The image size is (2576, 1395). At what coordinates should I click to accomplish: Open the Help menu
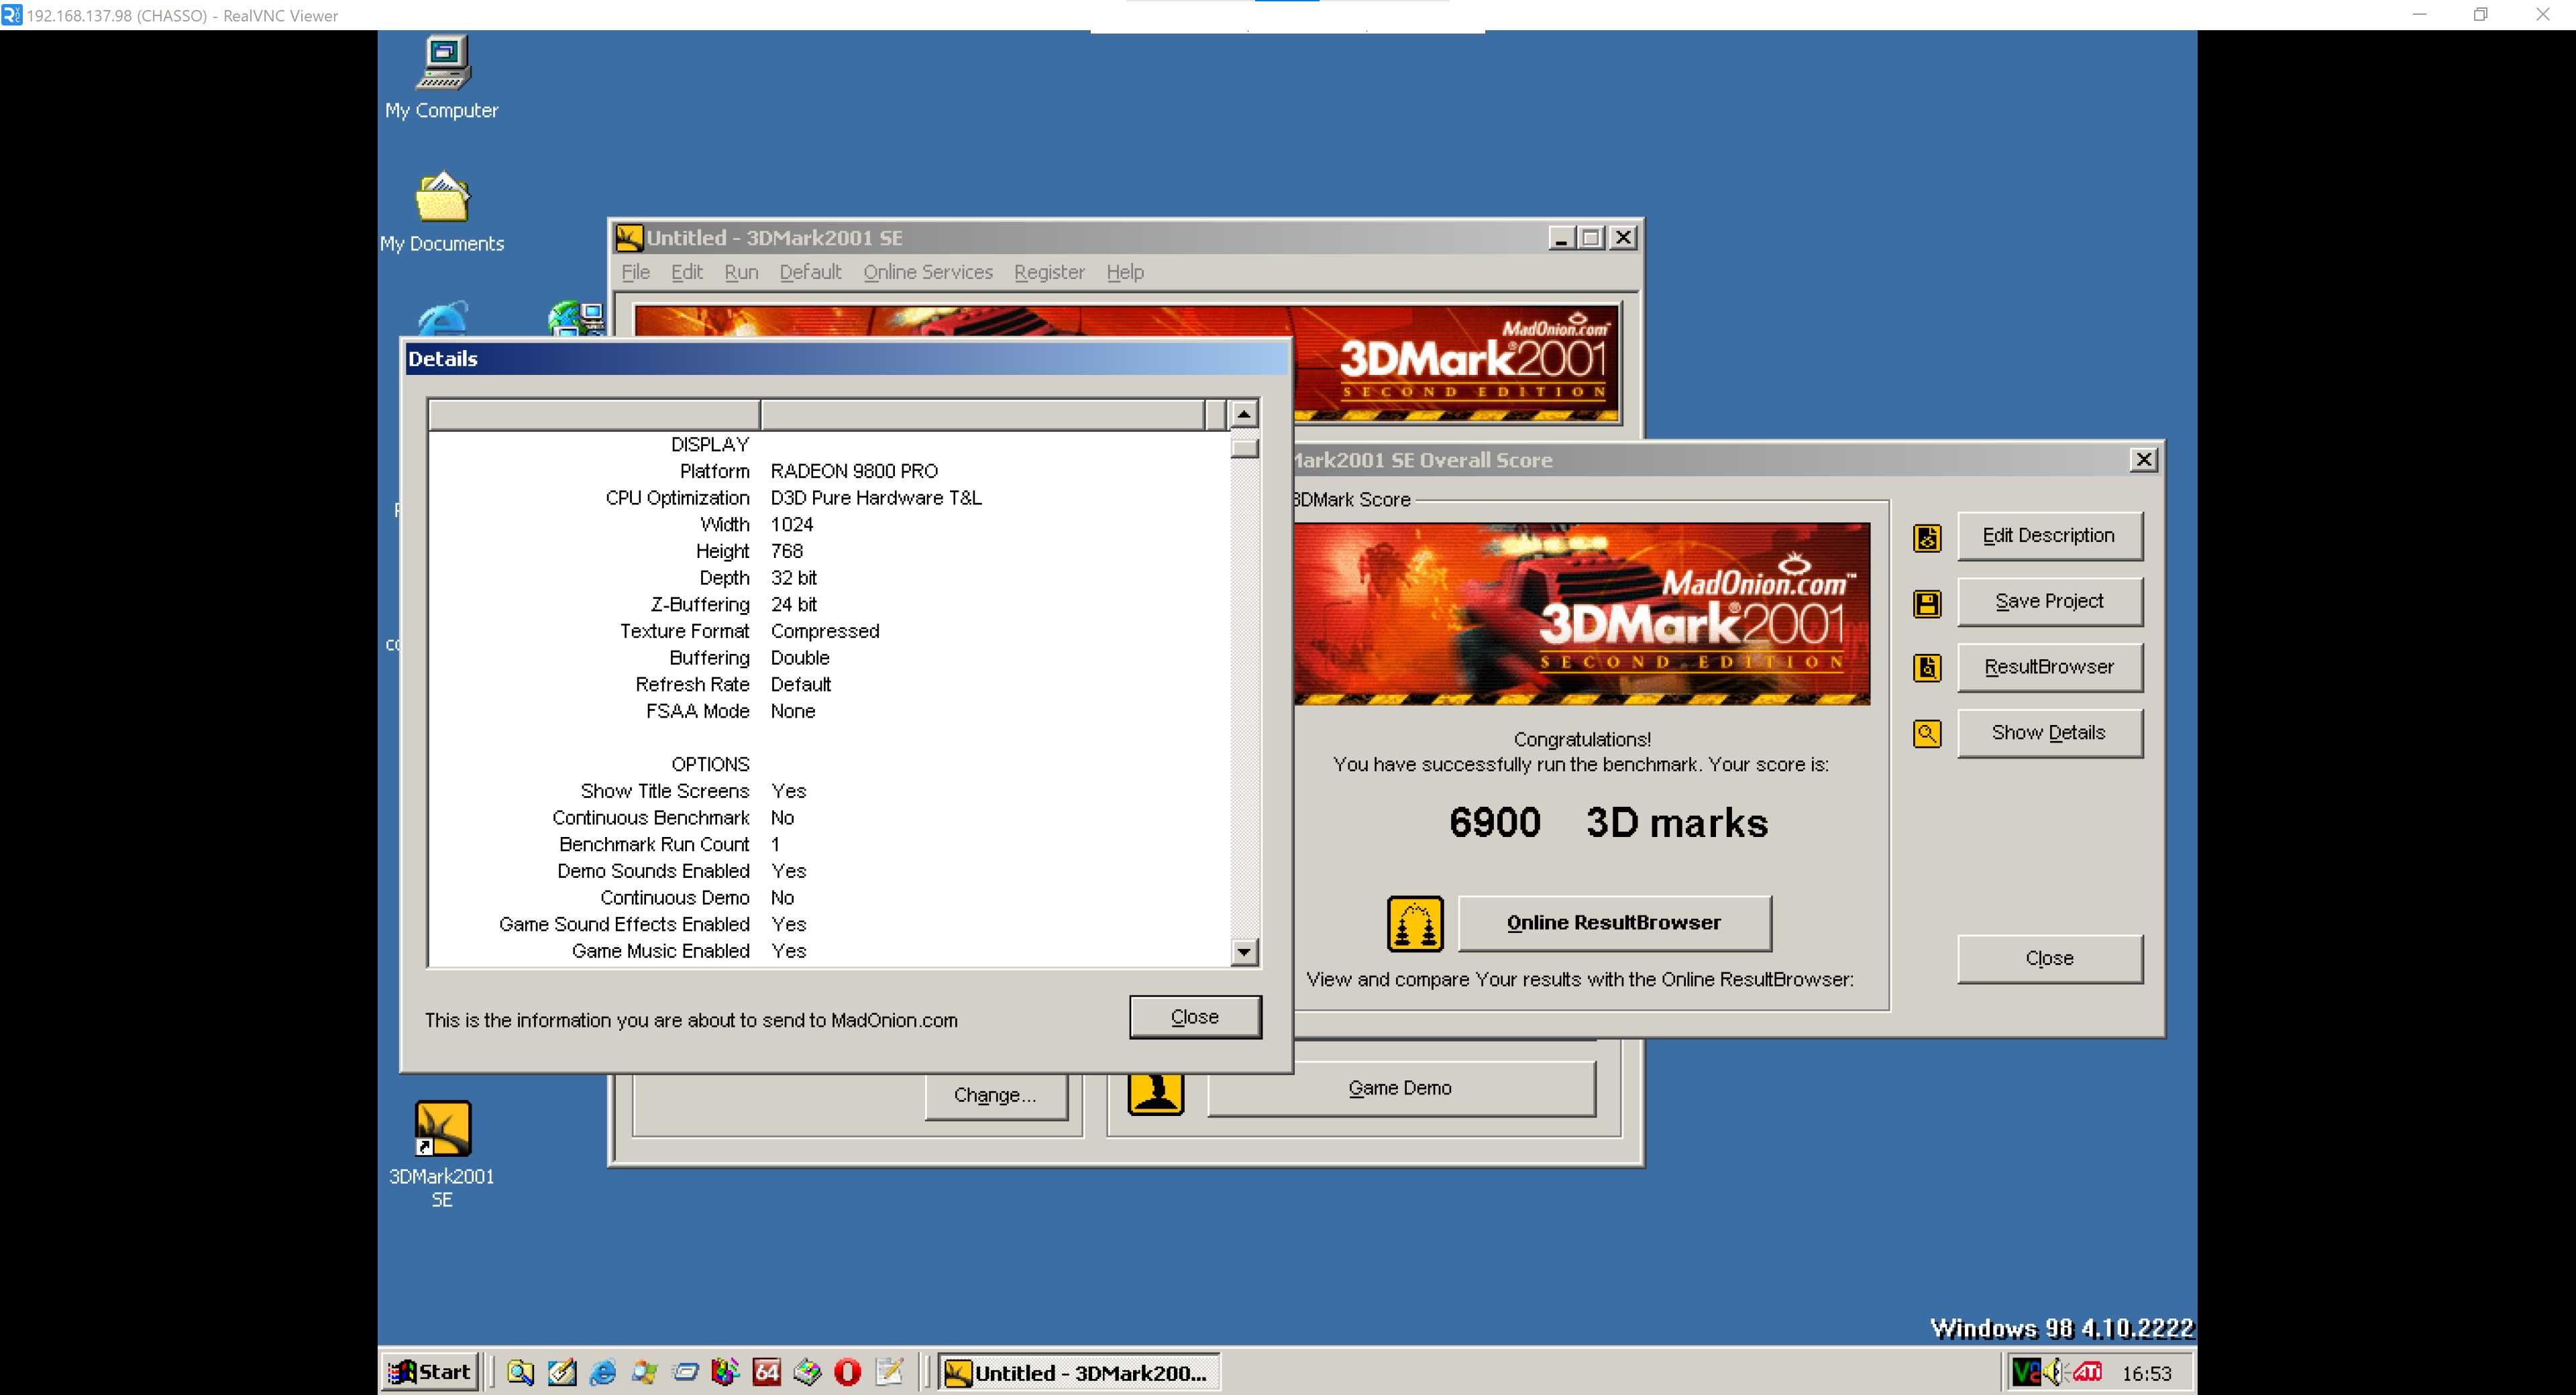1125,272
